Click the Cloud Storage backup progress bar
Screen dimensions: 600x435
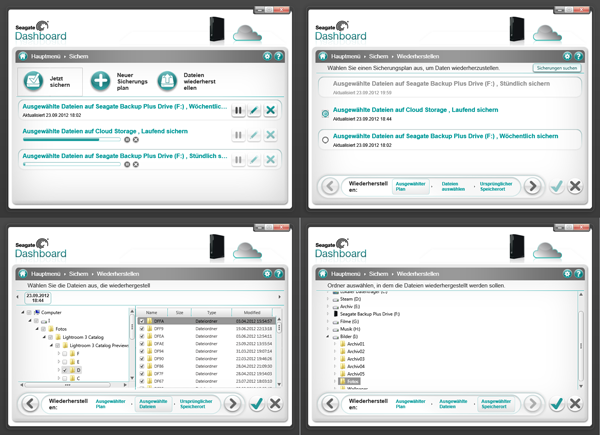(72, 140)
